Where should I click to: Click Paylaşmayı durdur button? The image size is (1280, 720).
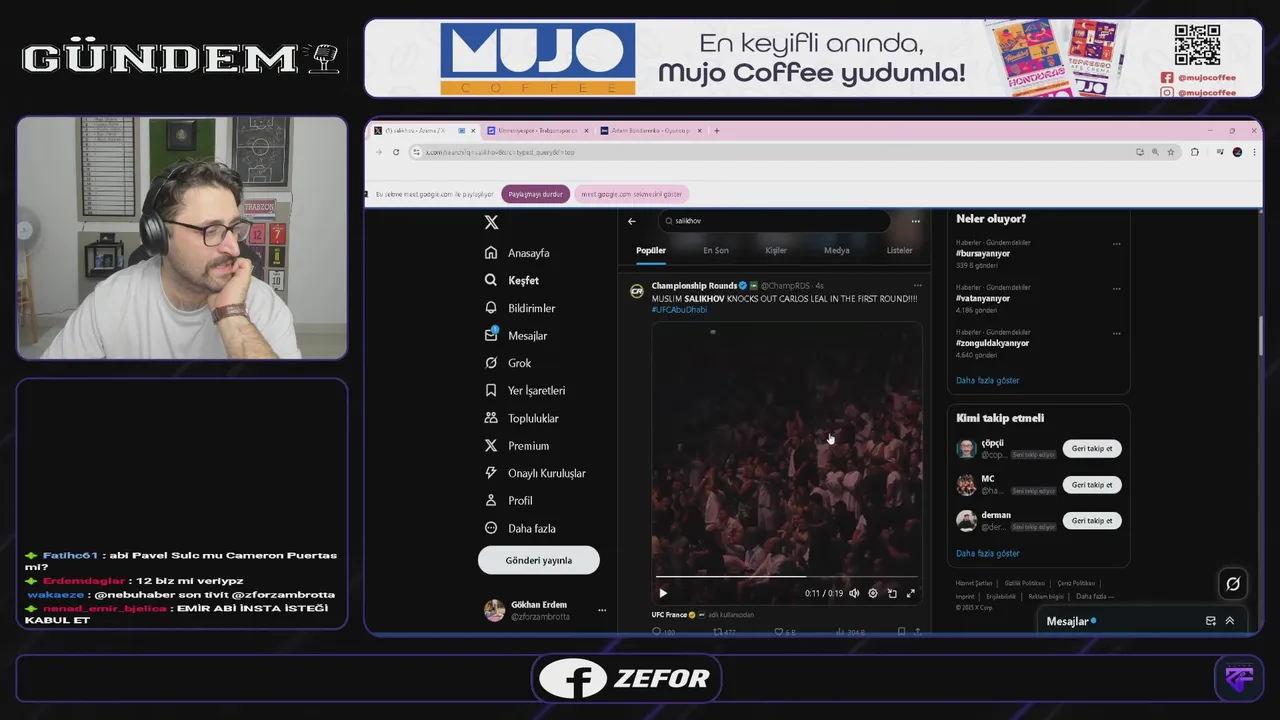(536, 194)
